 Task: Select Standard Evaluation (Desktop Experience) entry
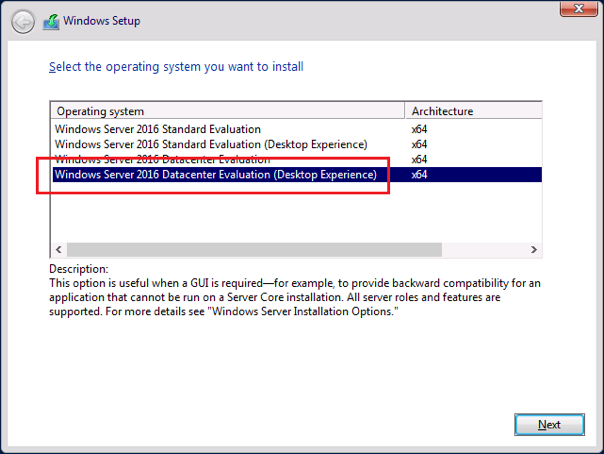coord(211,144)
